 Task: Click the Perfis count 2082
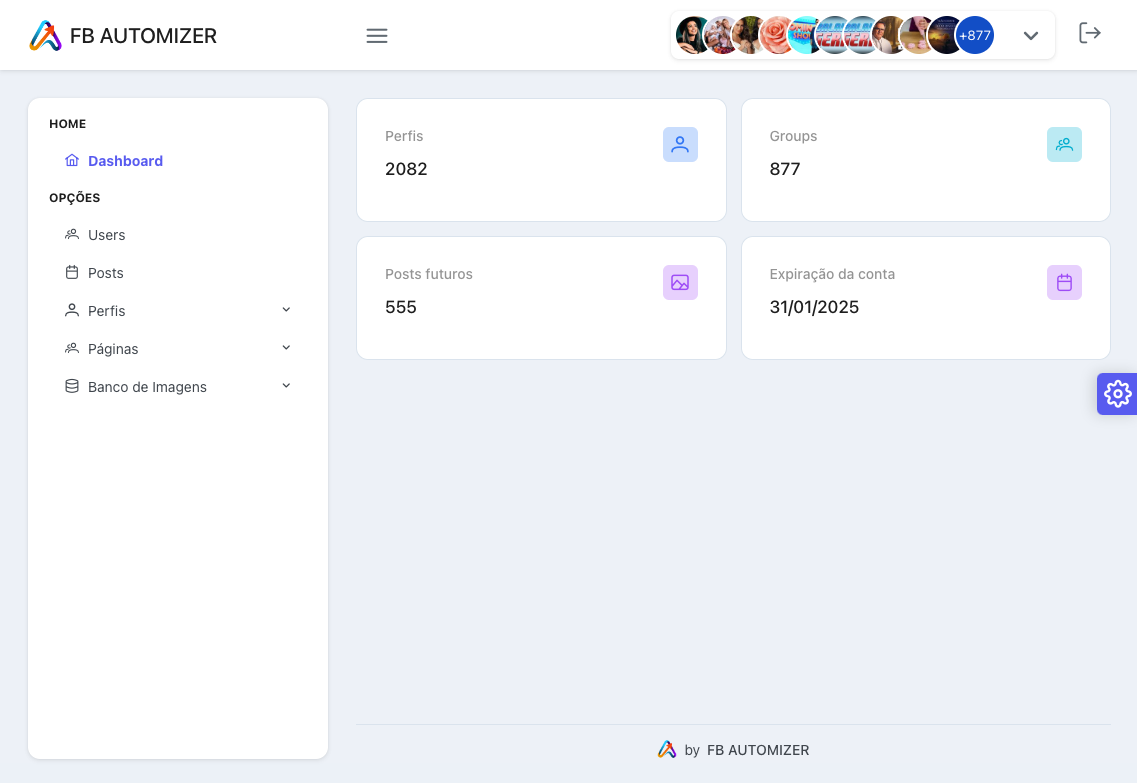coord(406,169)
